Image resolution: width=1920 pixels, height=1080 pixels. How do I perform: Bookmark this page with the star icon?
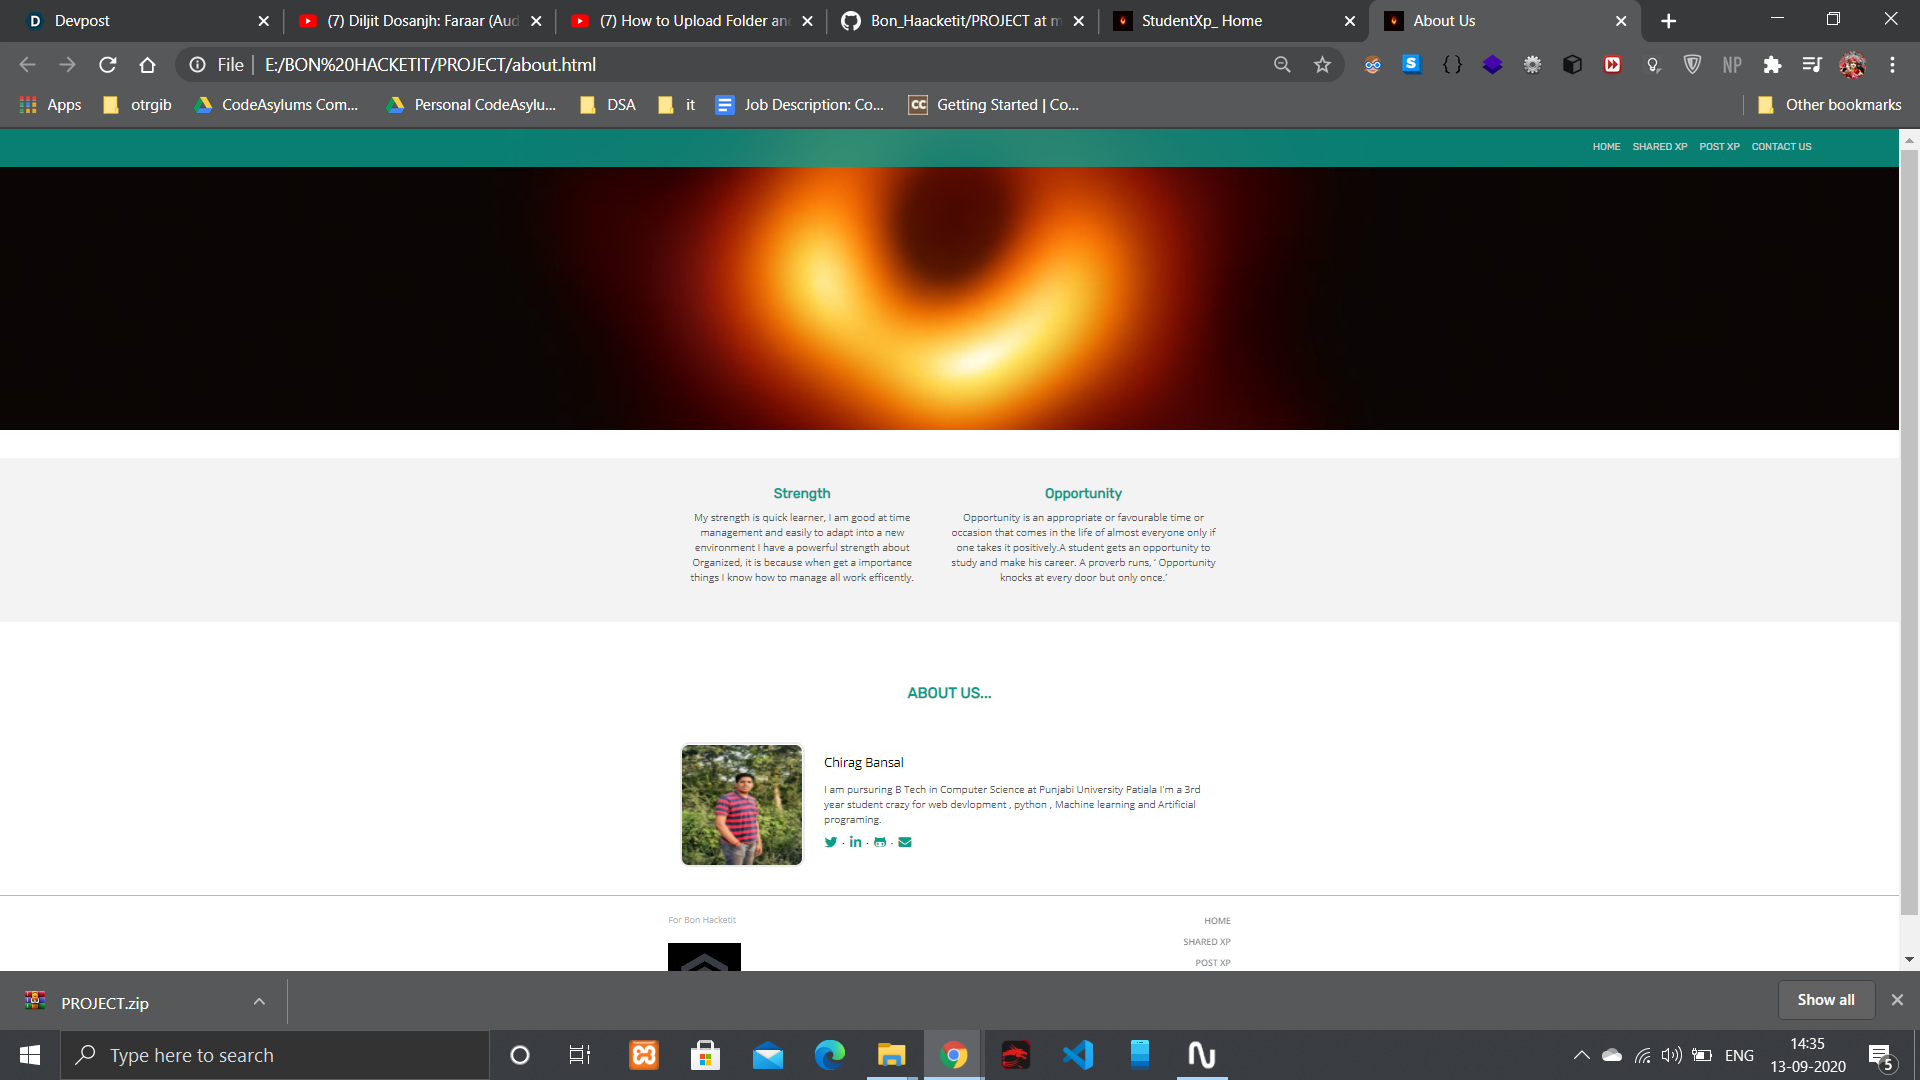click(1322, 65)
